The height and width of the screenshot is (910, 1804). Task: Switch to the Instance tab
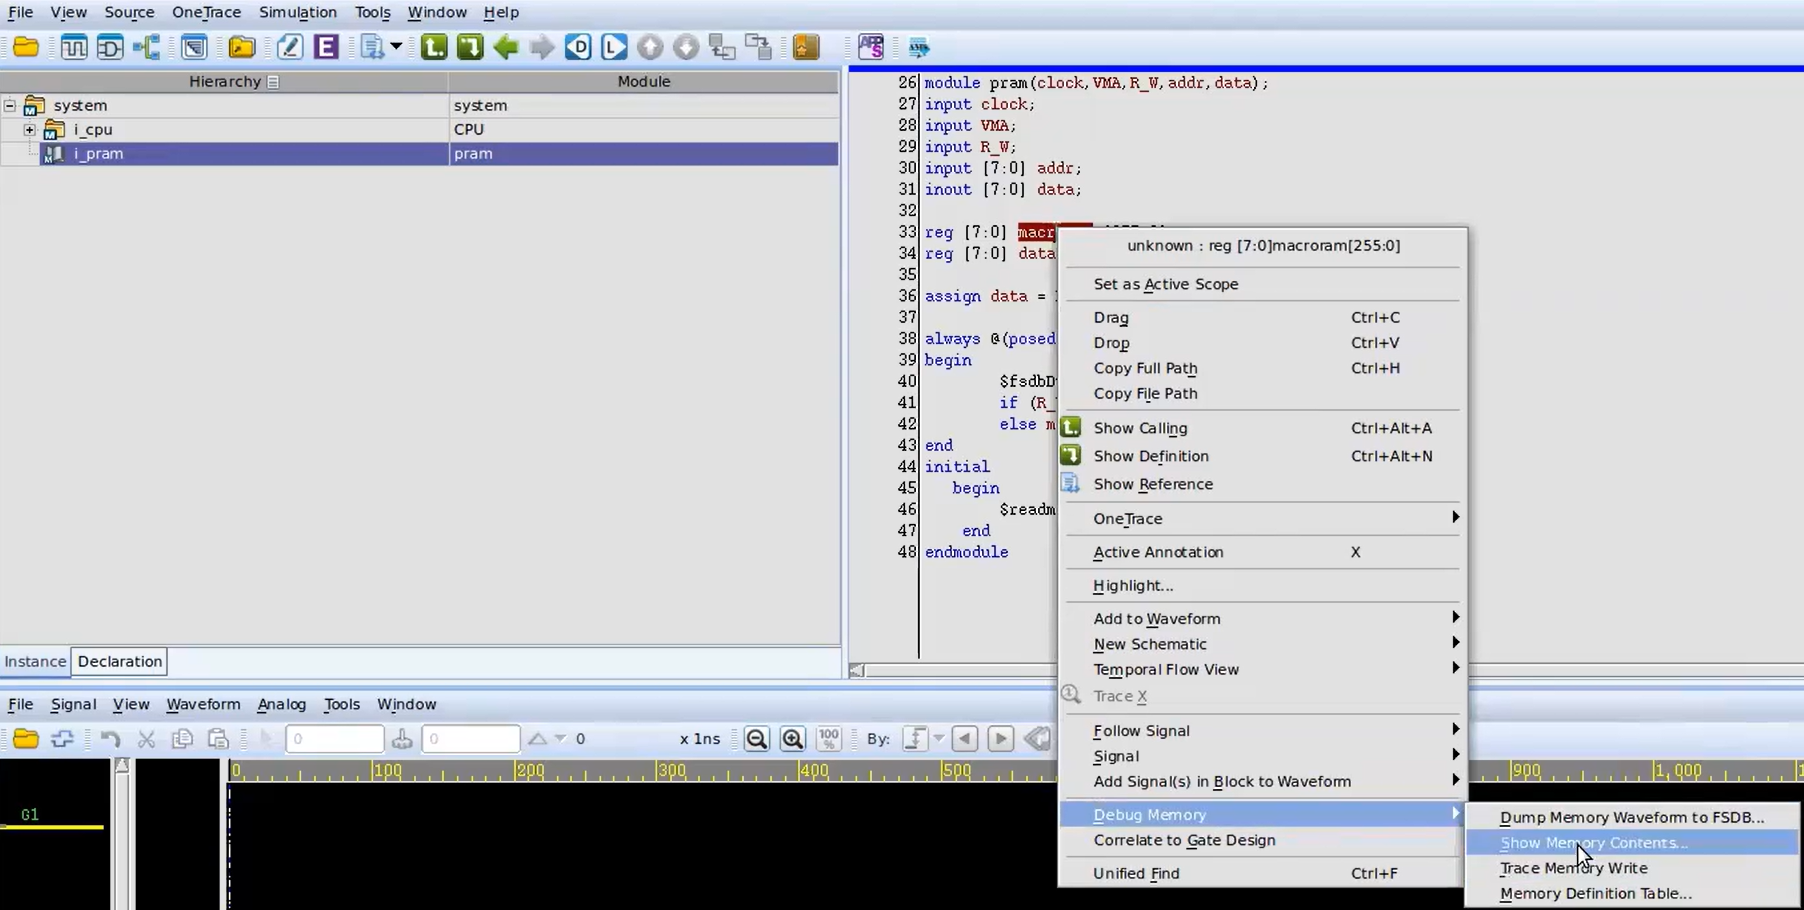[x=35, y=661]
